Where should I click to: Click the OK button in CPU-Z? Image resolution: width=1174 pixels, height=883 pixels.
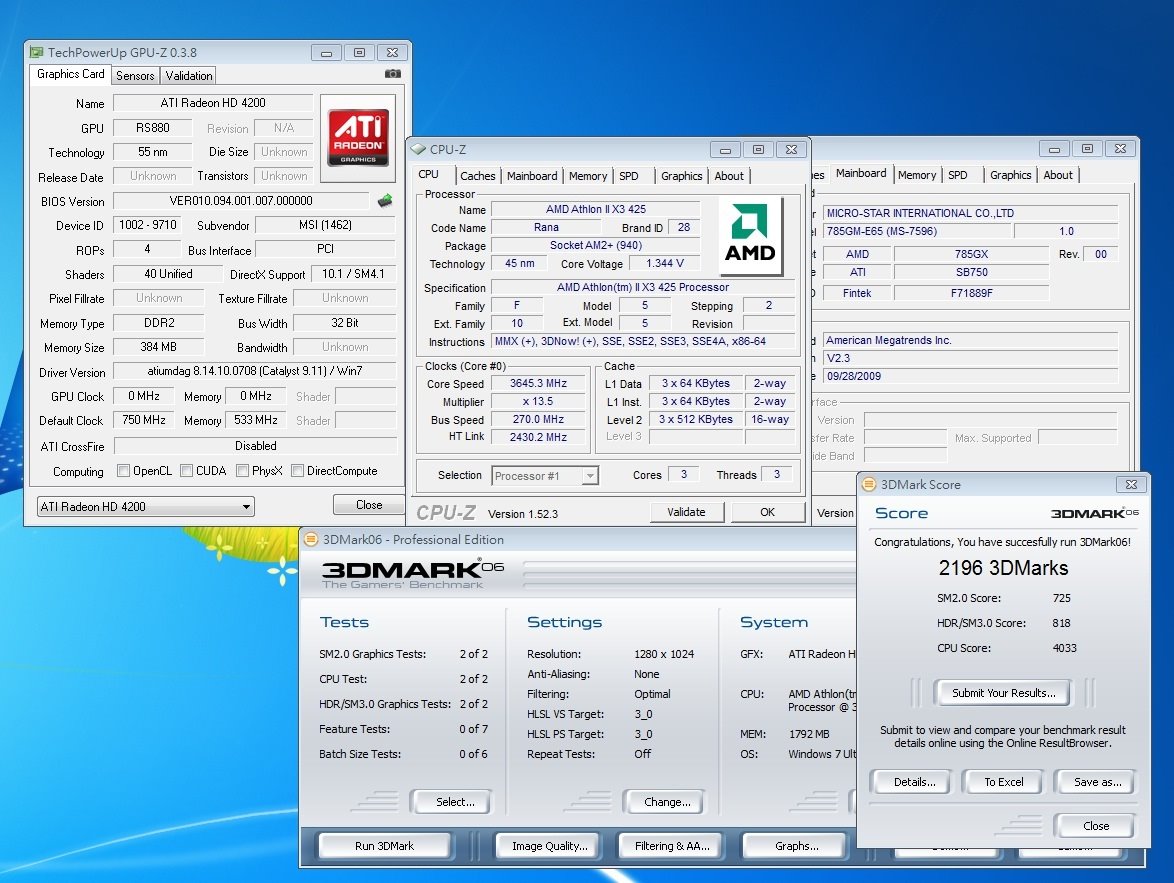tap(767, 512)
